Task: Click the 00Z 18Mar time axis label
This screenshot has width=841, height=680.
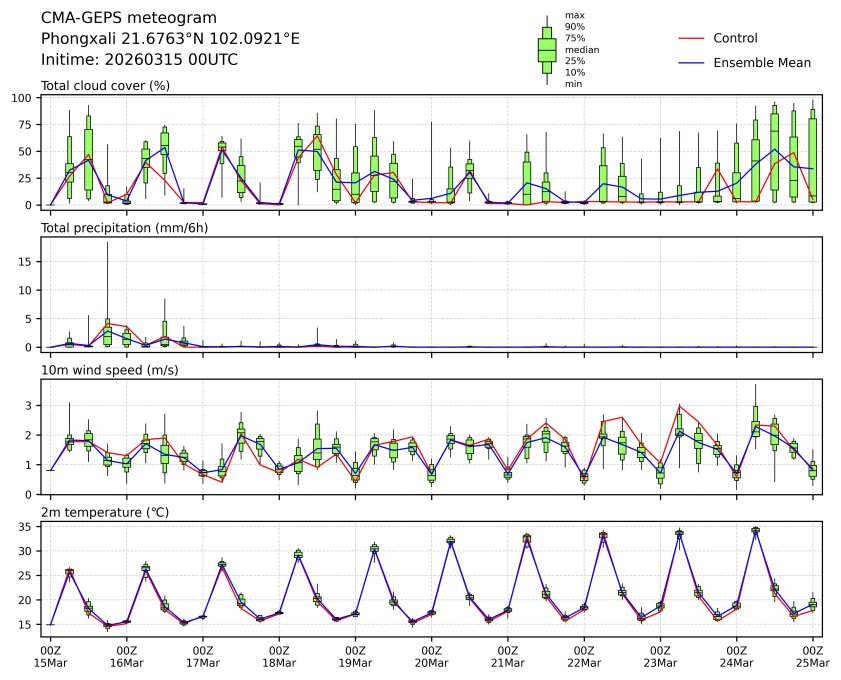Action: point(279,656)
